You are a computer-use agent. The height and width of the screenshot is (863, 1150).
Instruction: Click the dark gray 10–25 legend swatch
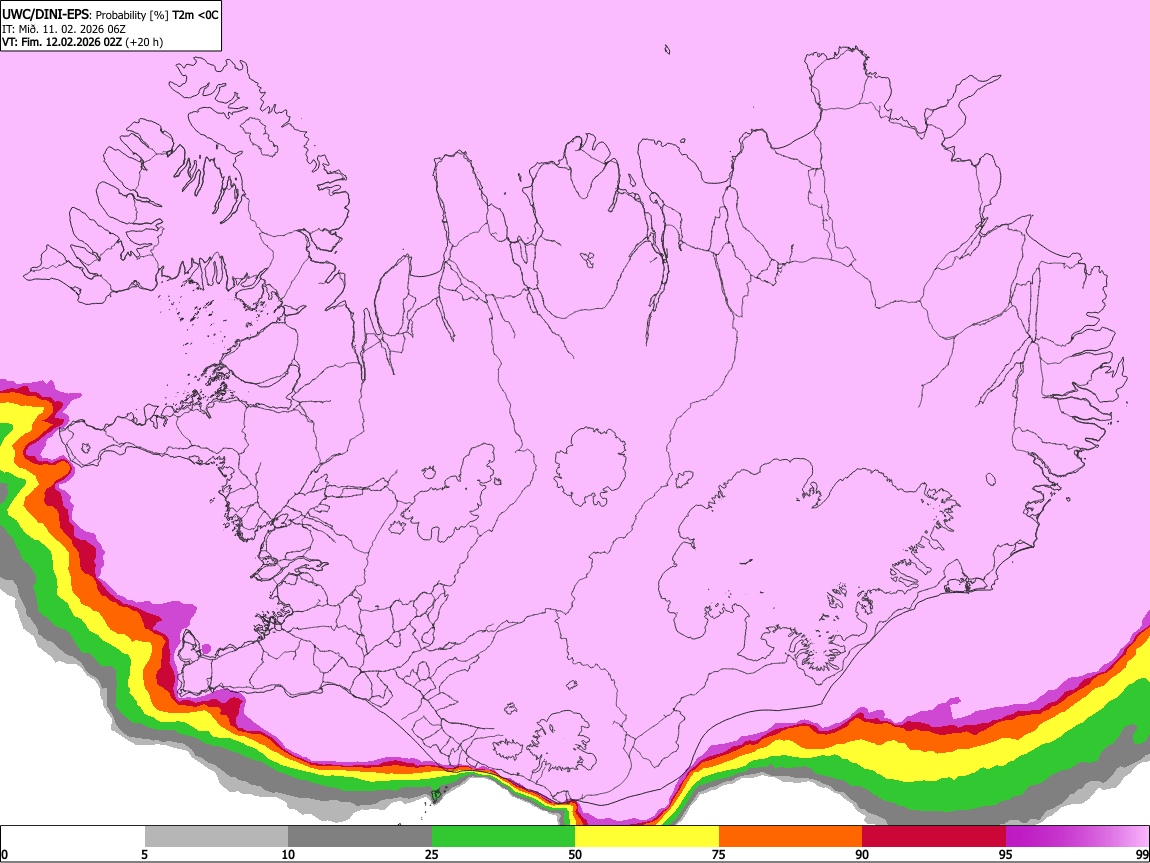point(360,836)
